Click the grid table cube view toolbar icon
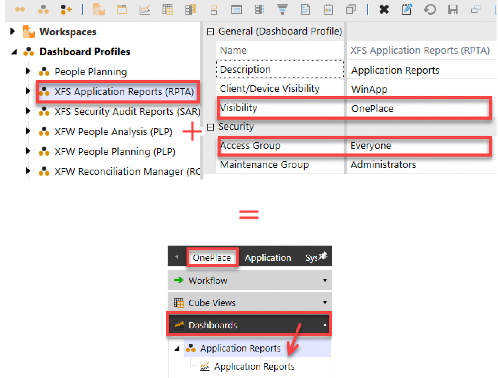498x378 pixels. [x=167, y=9]
